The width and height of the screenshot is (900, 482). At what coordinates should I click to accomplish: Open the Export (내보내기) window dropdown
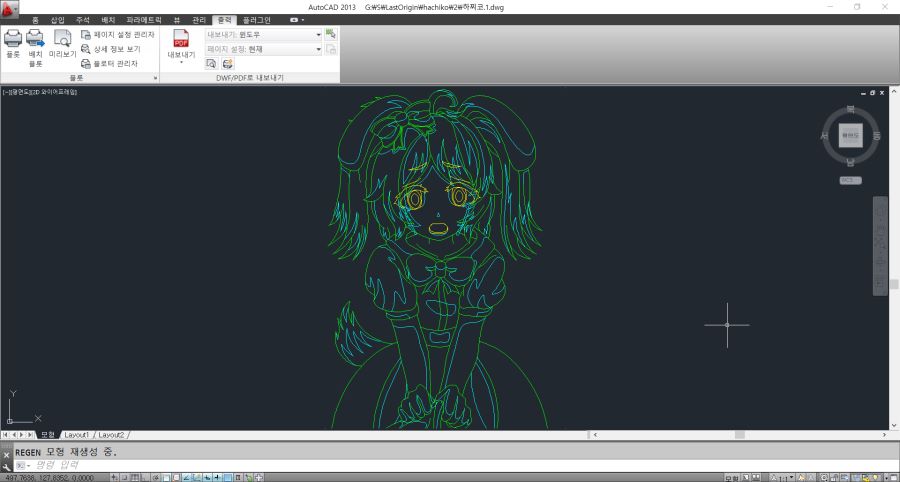319,34
